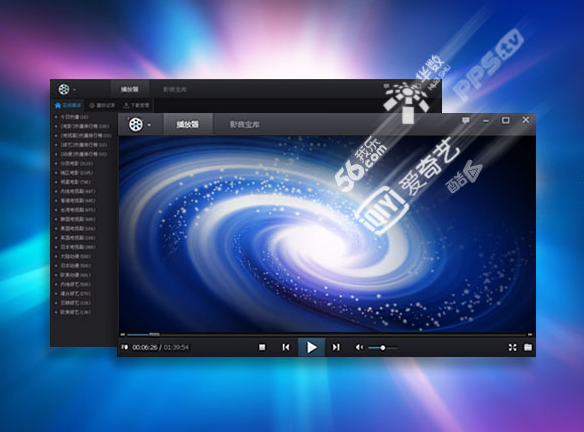Click the video seek progress bar
584x432 pixels.
tap(327, 334)
